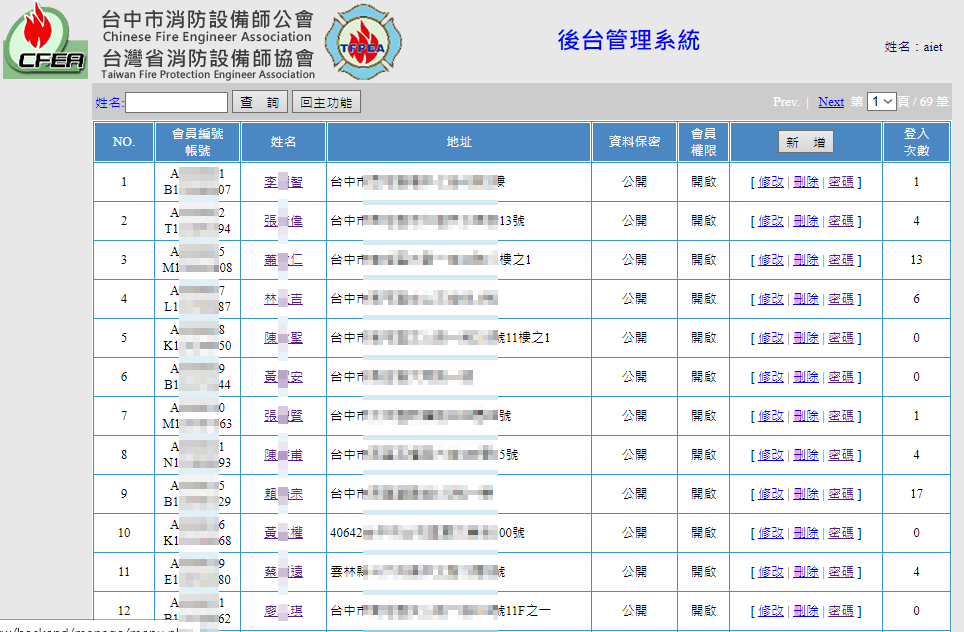The width and height of the screenshot is (964, 632).
Task: Click 刪除 link in row 9
Action: pos(806,494)
